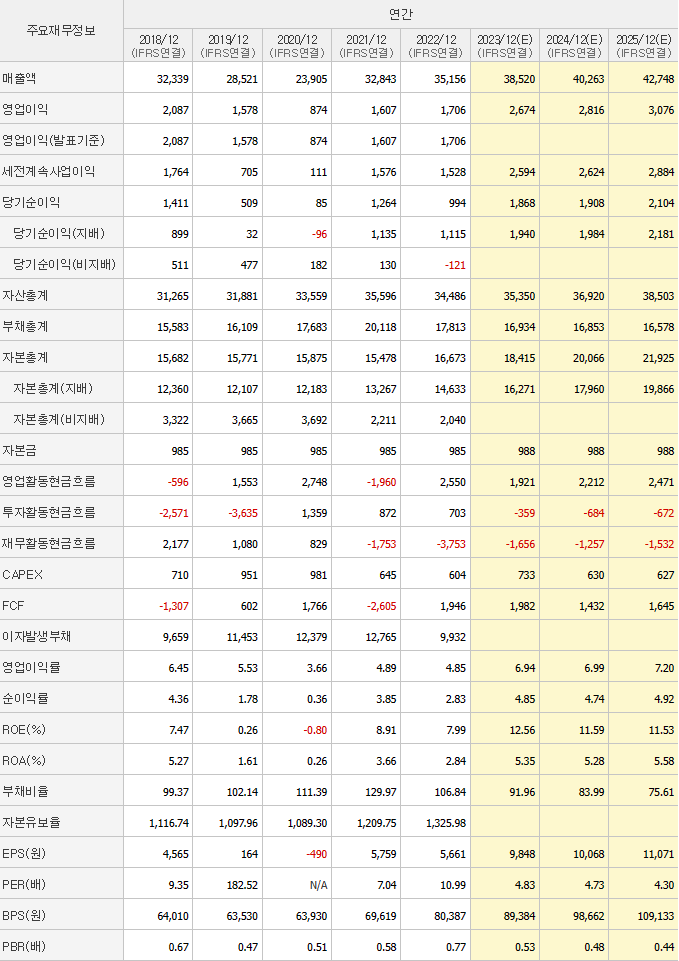Image resolution: width=679 pixels, height=961 pixels.
Task: Select the 당기순이익(비지배) row label
Action: tap(64, 264)
